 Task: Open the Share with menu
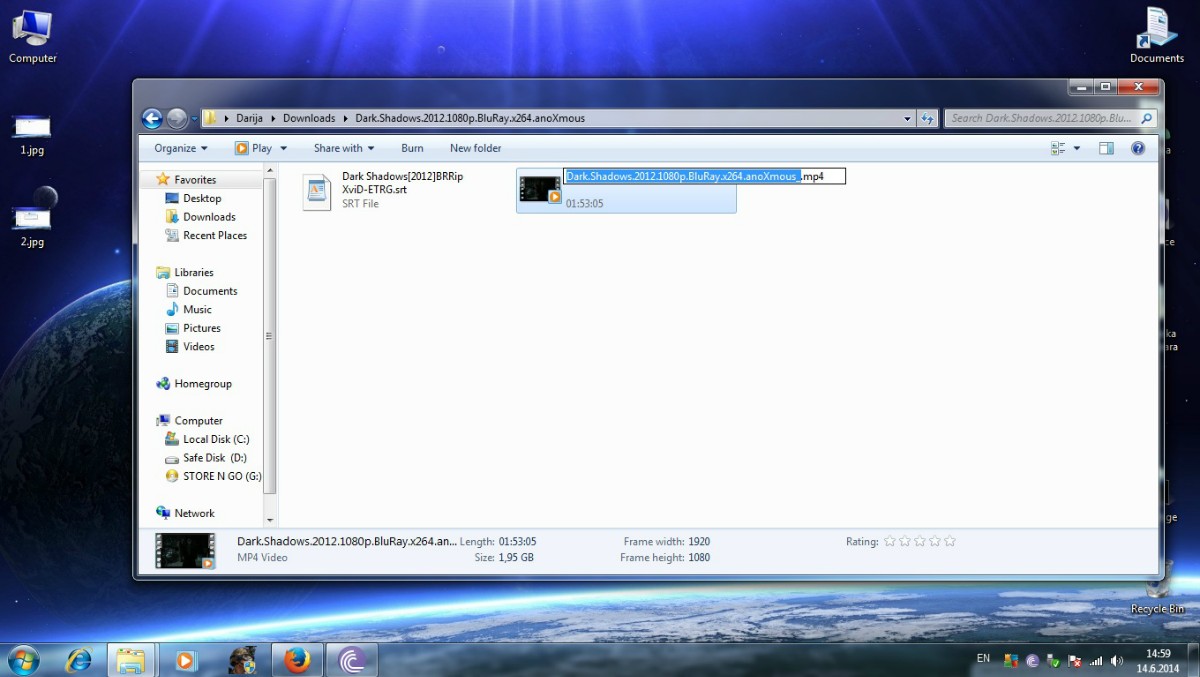[344, 148]
